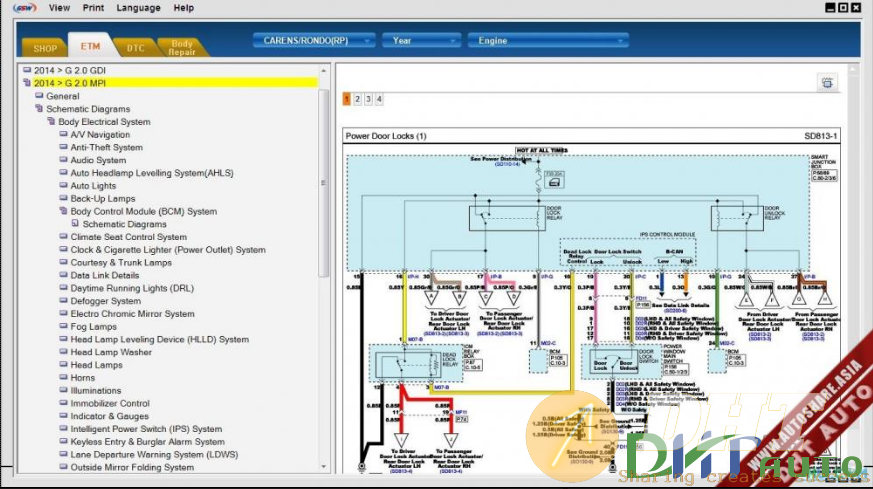
Task: Click the Fog Lamps book icon
Action: pyautogui.click(x=63, y=326)
